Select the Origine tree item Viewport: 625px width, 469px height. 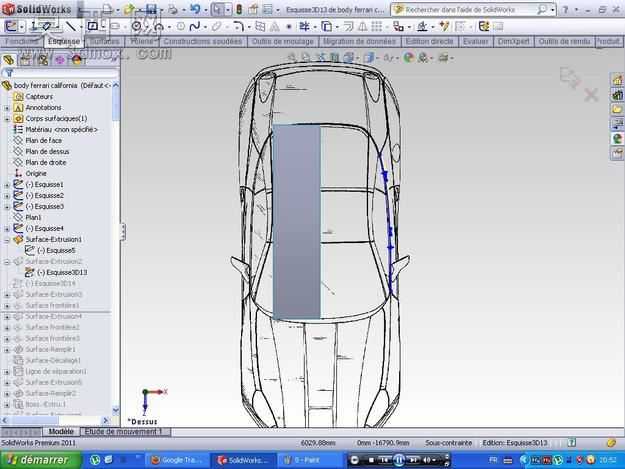point(36,174)
